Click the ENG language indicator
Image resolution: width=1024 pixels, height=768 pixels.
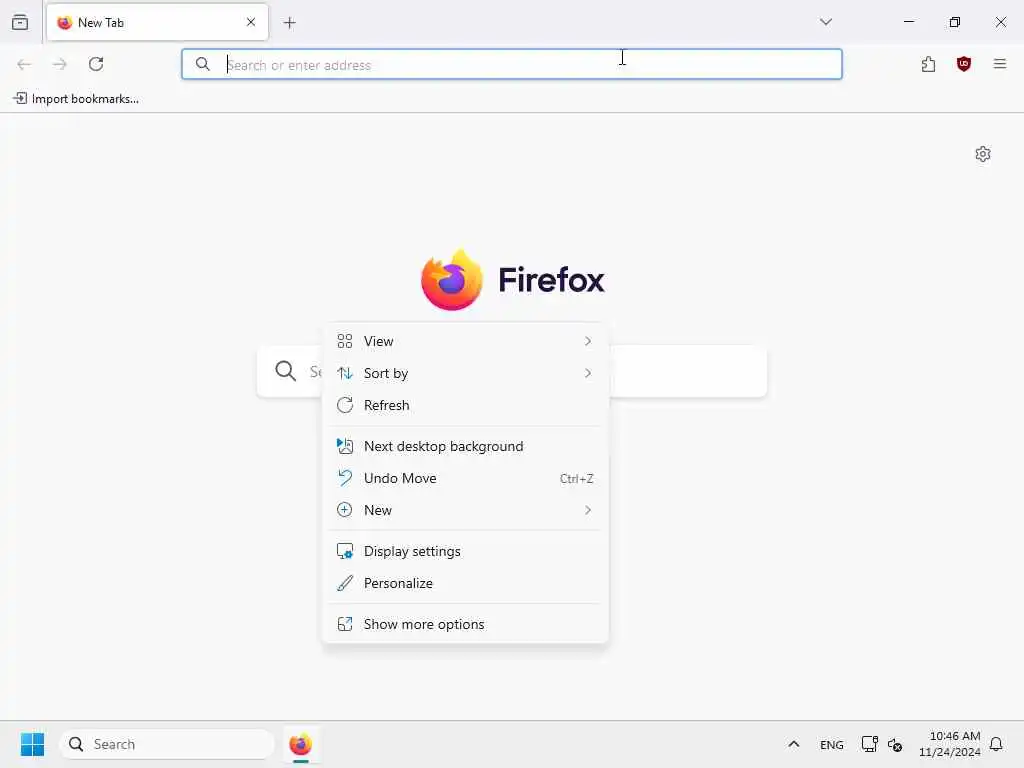831,745
